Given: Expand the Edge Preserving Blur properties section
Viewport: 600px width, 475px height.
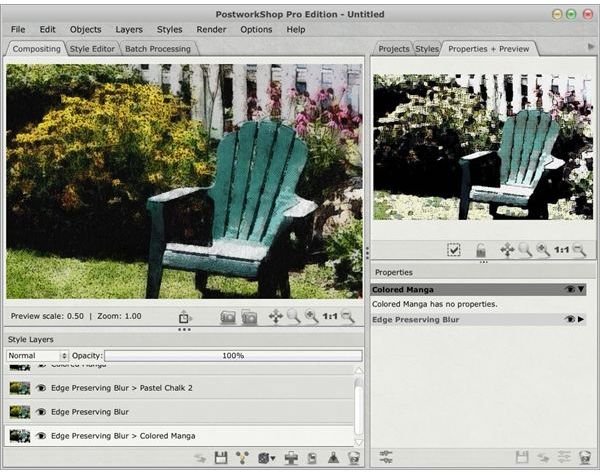Looking at the screenshot, I should tap(581, 319).
